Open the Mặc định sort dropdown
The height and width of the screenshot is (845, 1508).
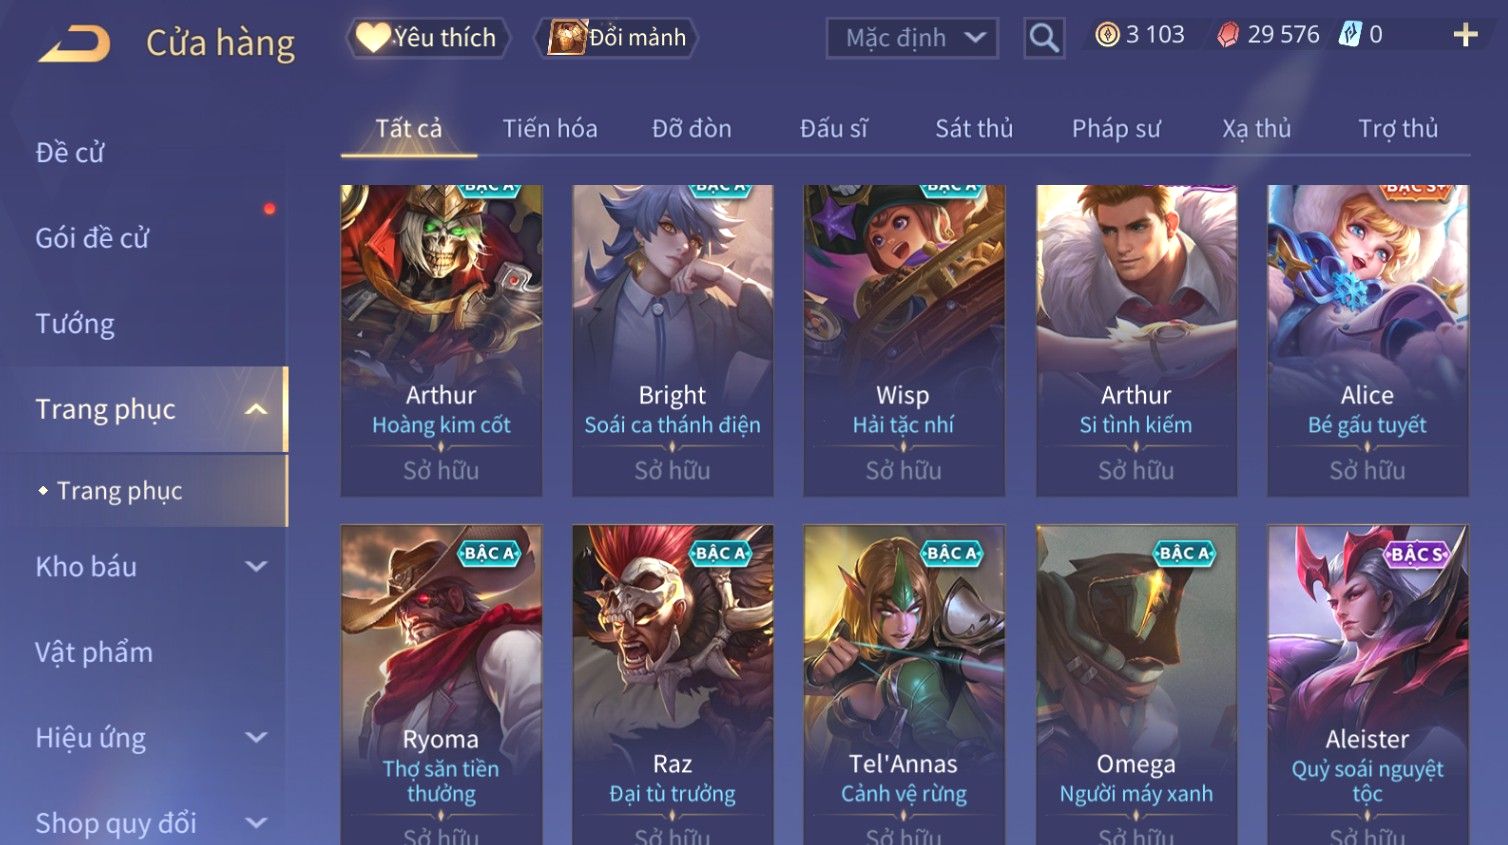[912, 38]
